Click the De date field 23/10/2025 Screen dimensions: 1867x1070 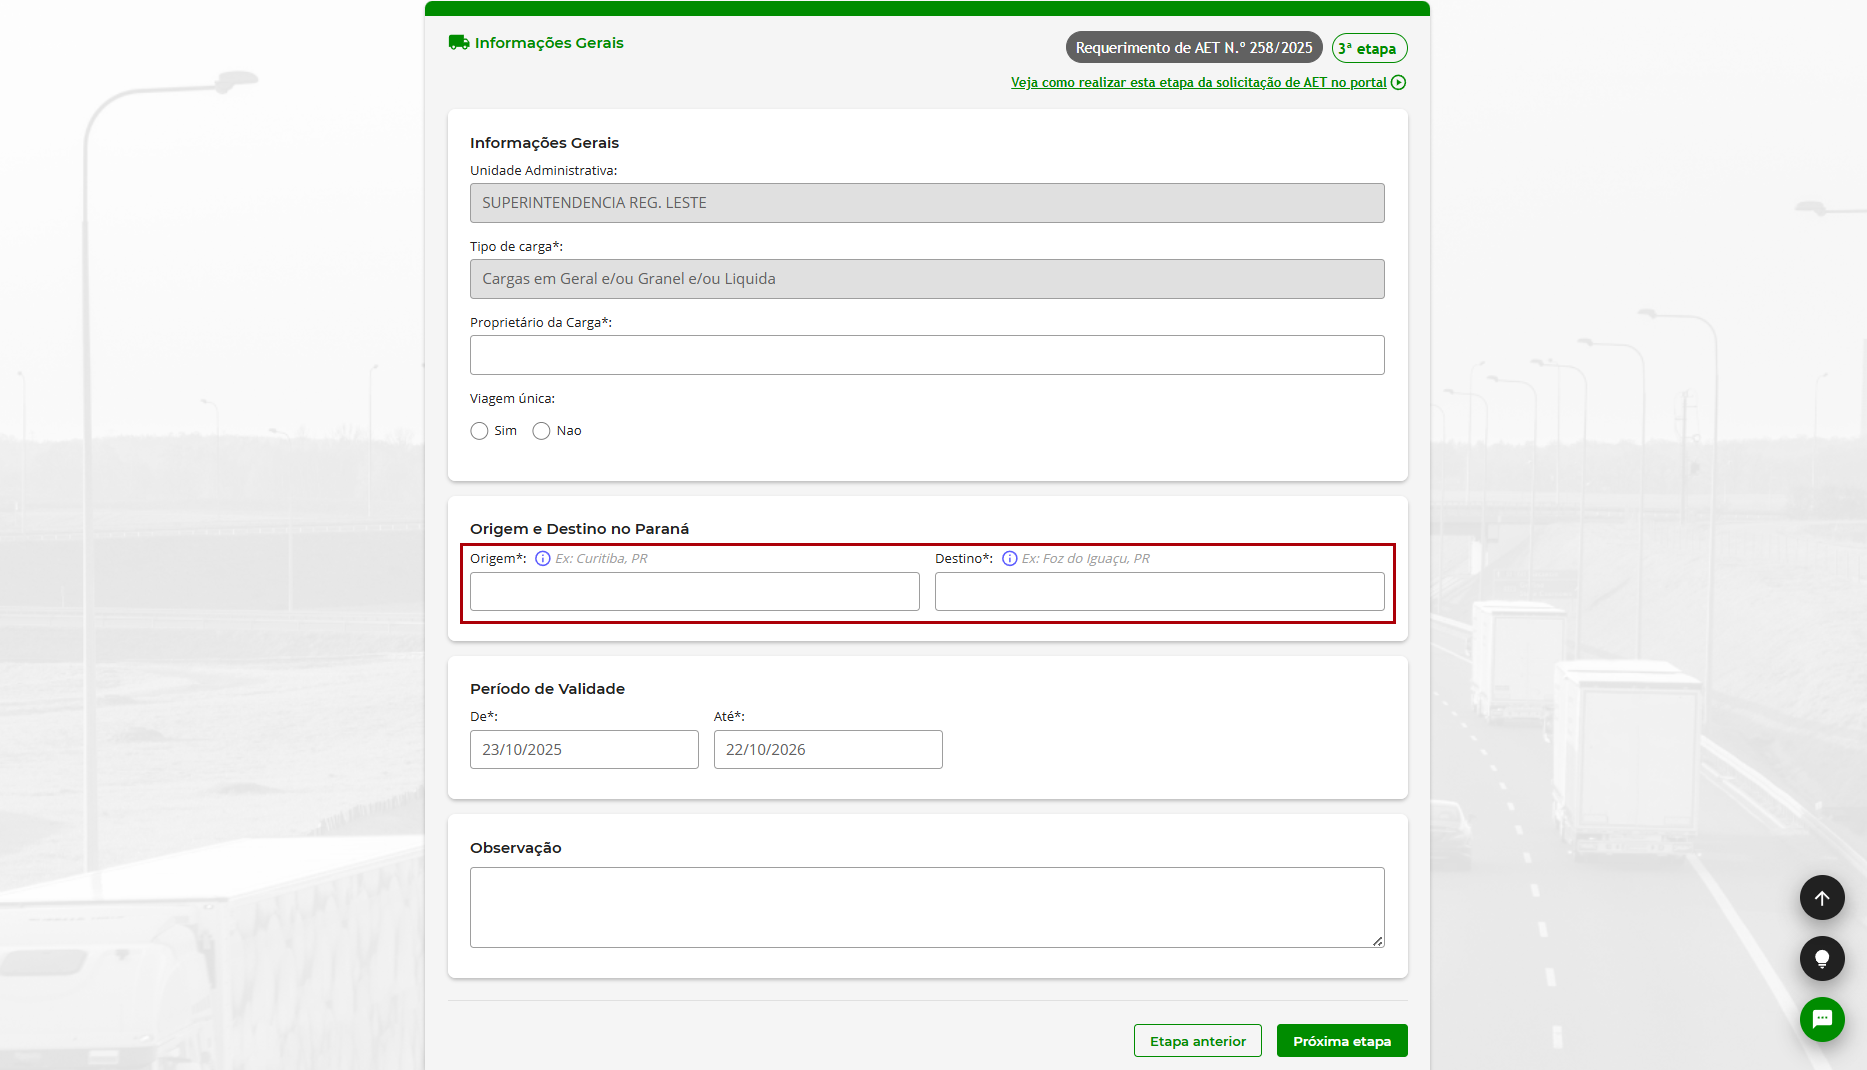(584, 750)
